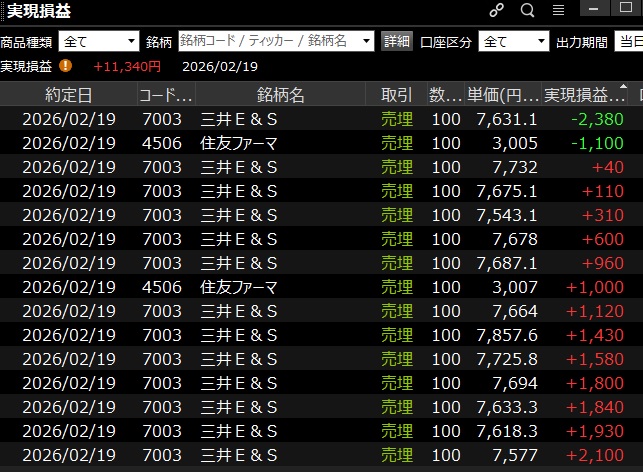This screenshot has height=472, width=643.
Task: Open the 銘柄 search field dropdown arrow
Action: tap(366, 41)
